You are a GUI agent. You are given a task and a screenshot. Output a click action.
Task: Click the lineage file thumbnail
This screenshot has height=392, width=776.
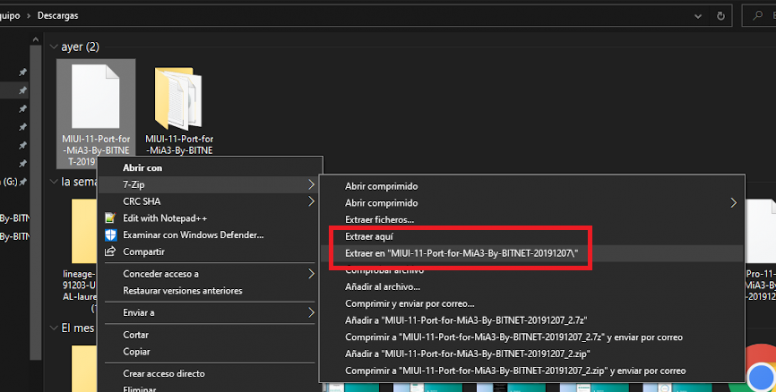click(x=84, y=231)
